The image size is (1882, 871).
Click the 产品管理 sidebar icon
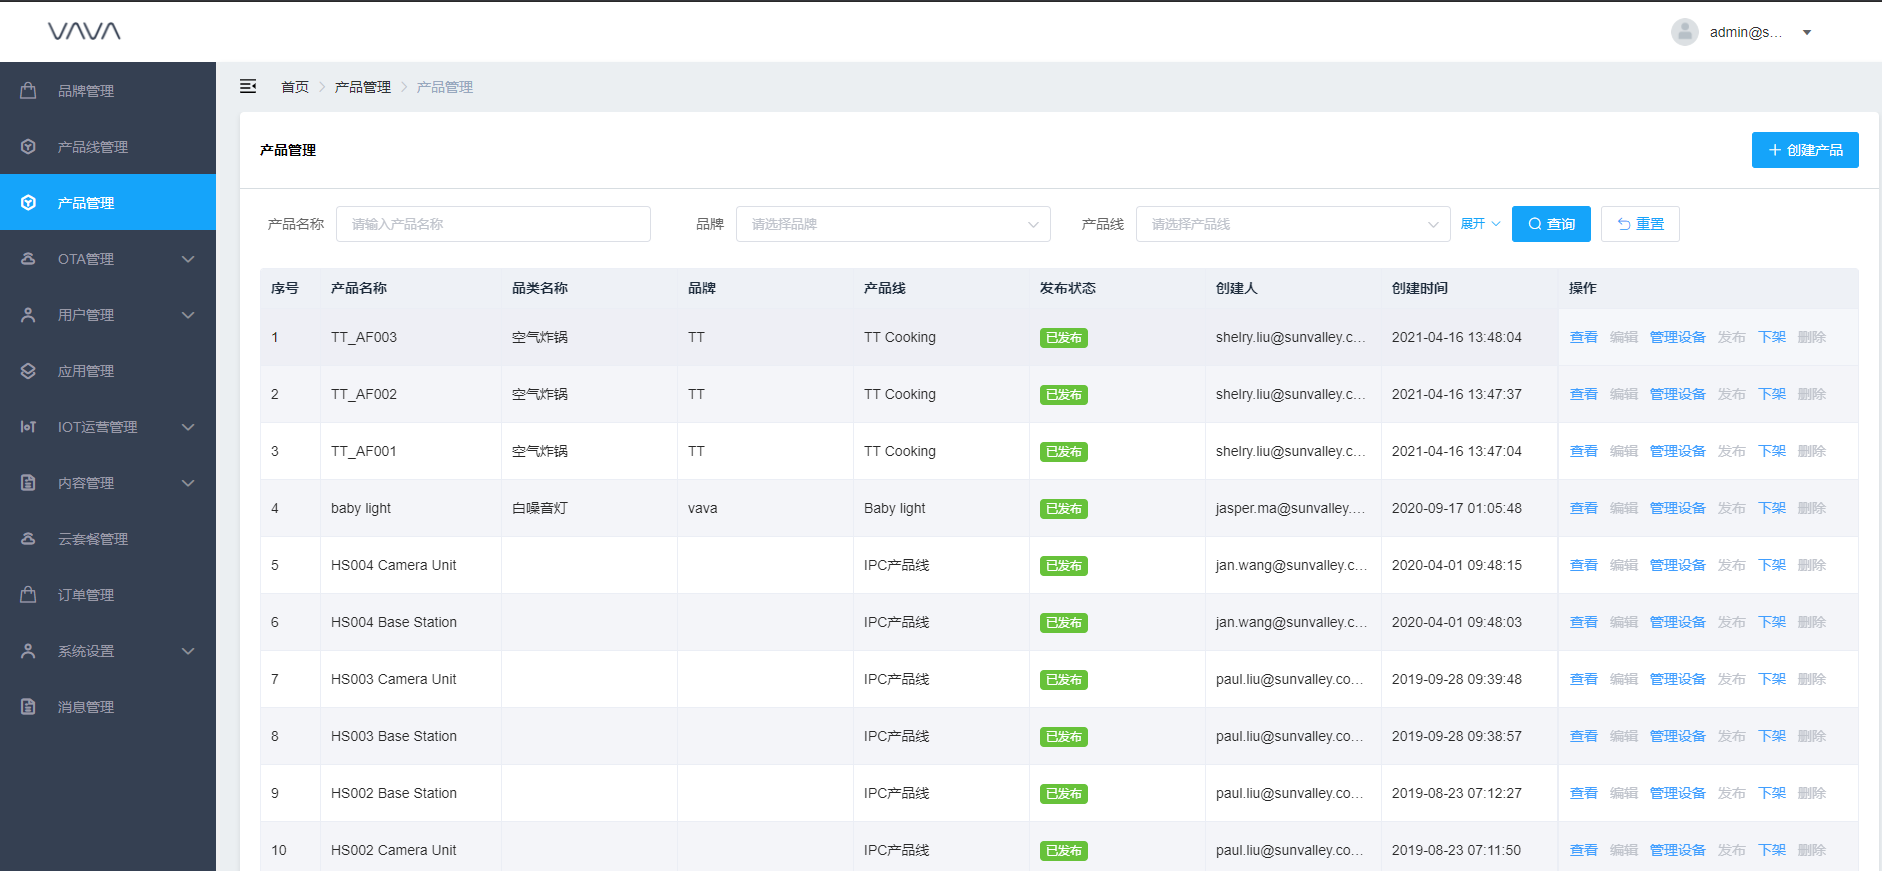pyautogui.click(x=28, y=203)
